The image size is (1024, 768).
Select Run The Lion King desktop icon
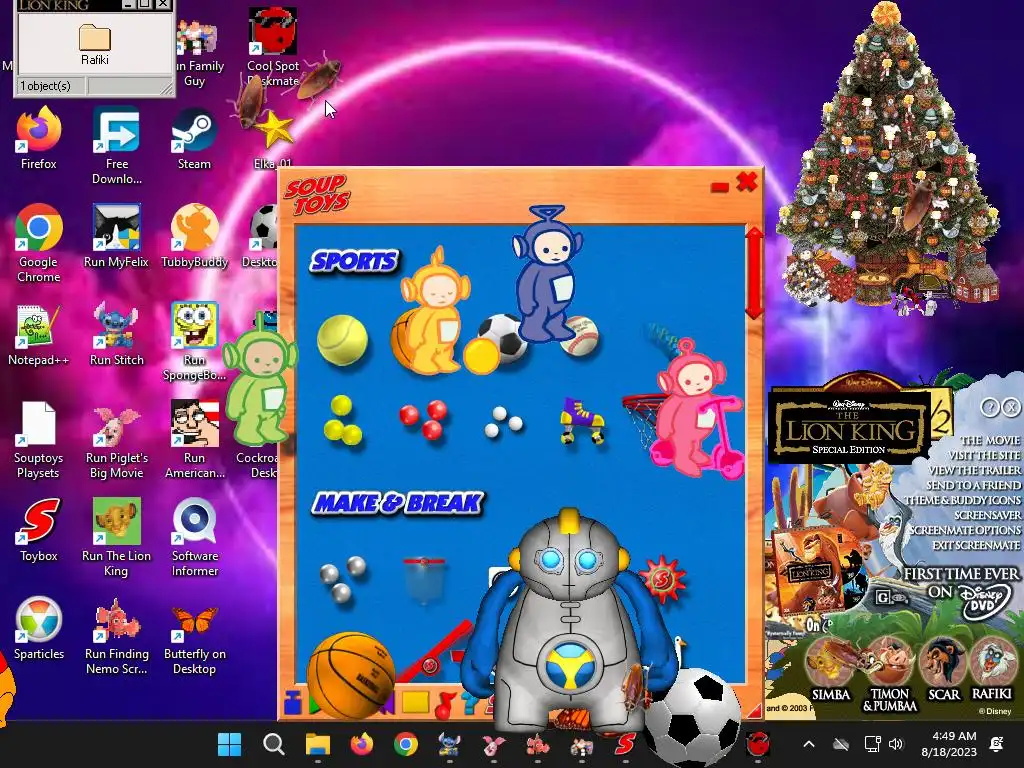(116, 537)
